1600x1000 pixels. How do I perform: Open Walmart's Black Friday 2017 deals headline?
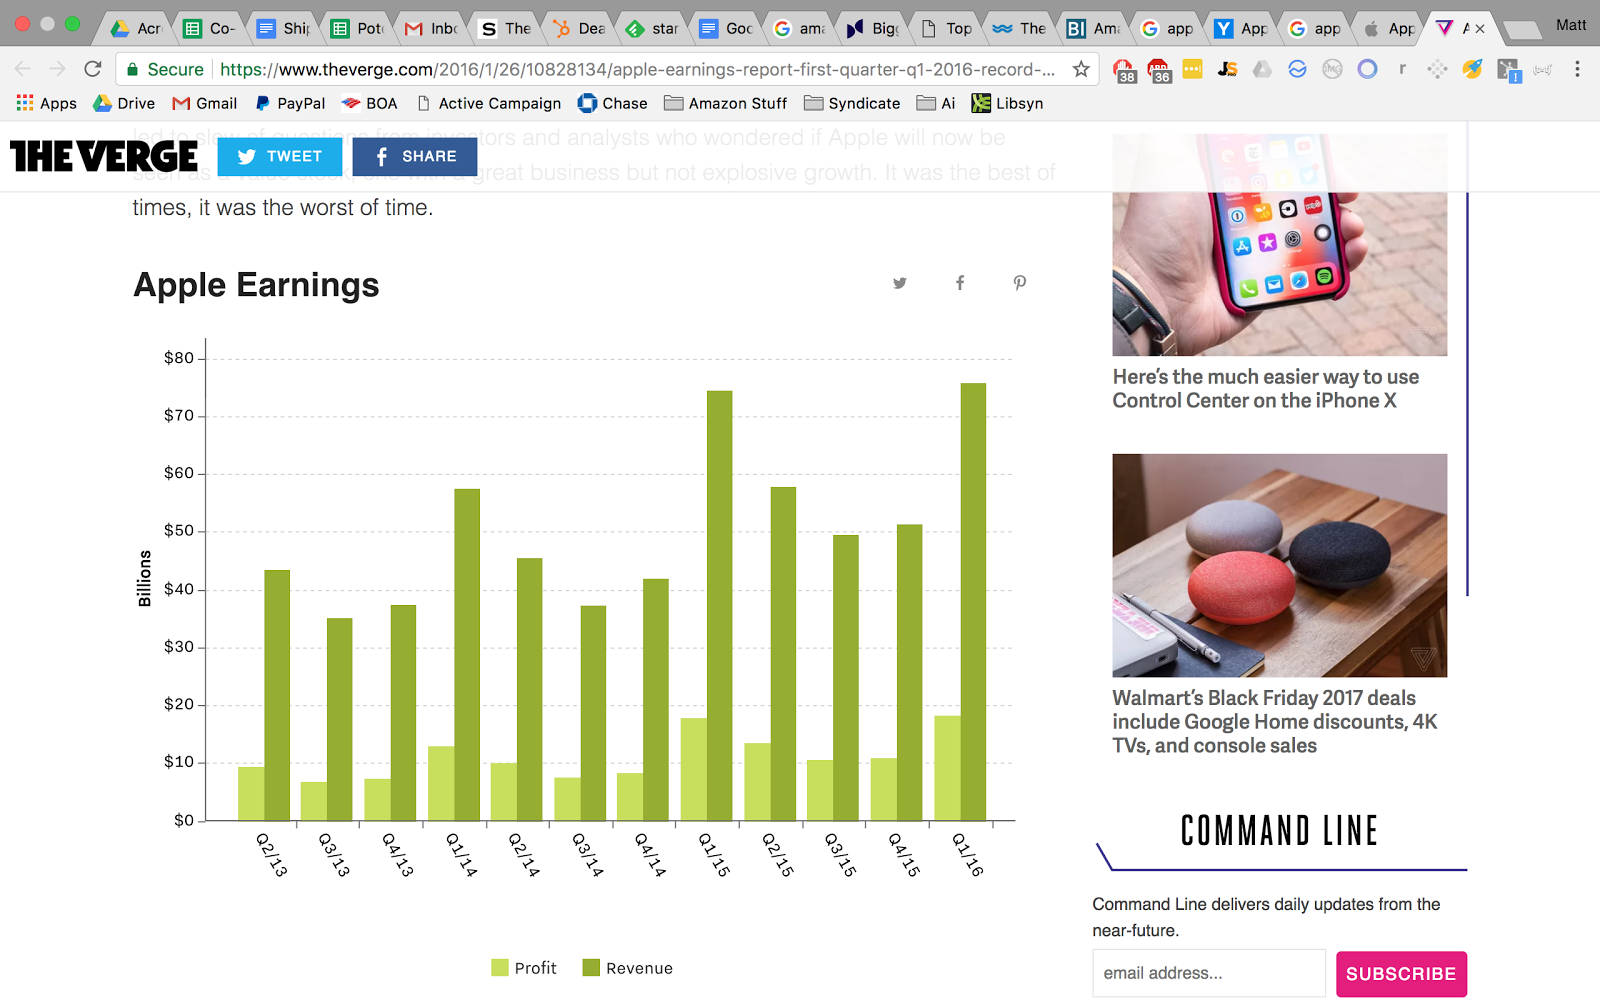(1275, 722)
